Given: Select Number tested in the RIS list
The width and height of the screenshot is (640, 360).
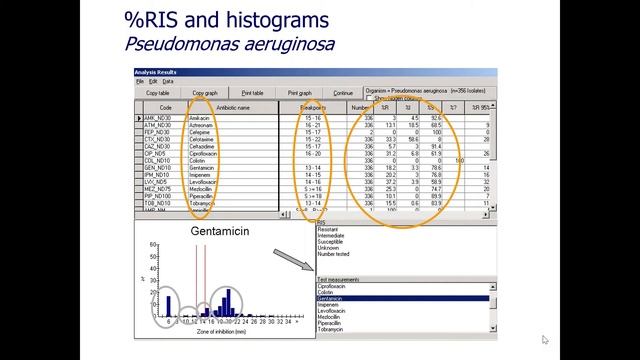Looking at the screenshot, I should coord(333,254).
